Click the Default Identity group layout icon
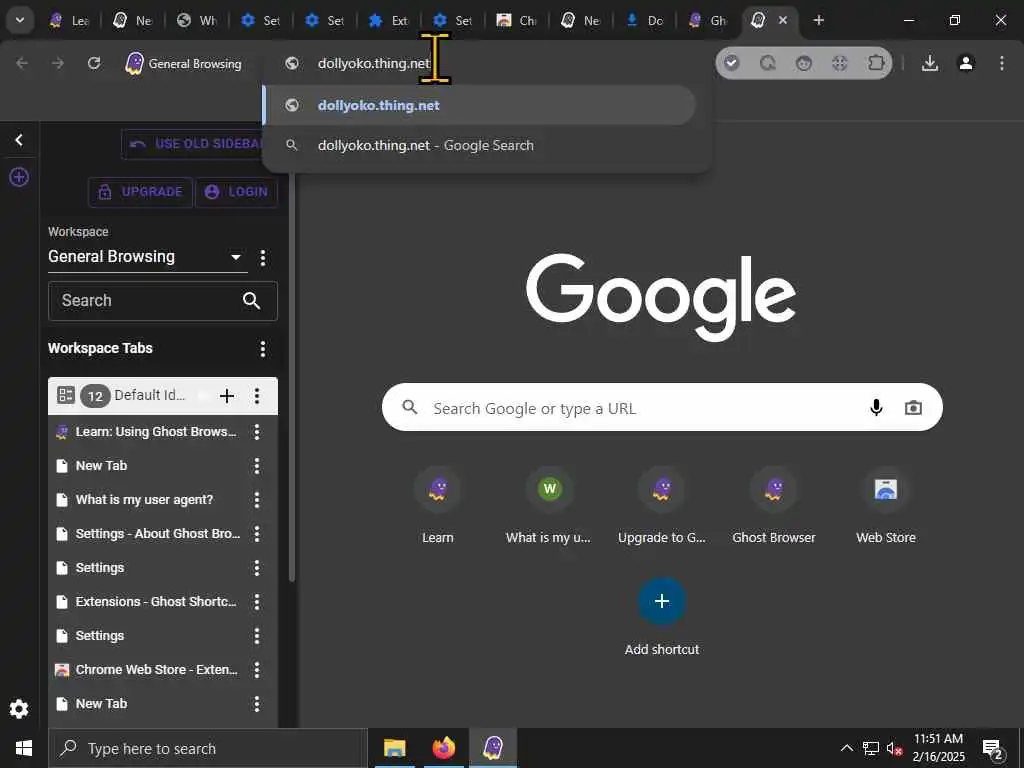 (x=65, y=395)
